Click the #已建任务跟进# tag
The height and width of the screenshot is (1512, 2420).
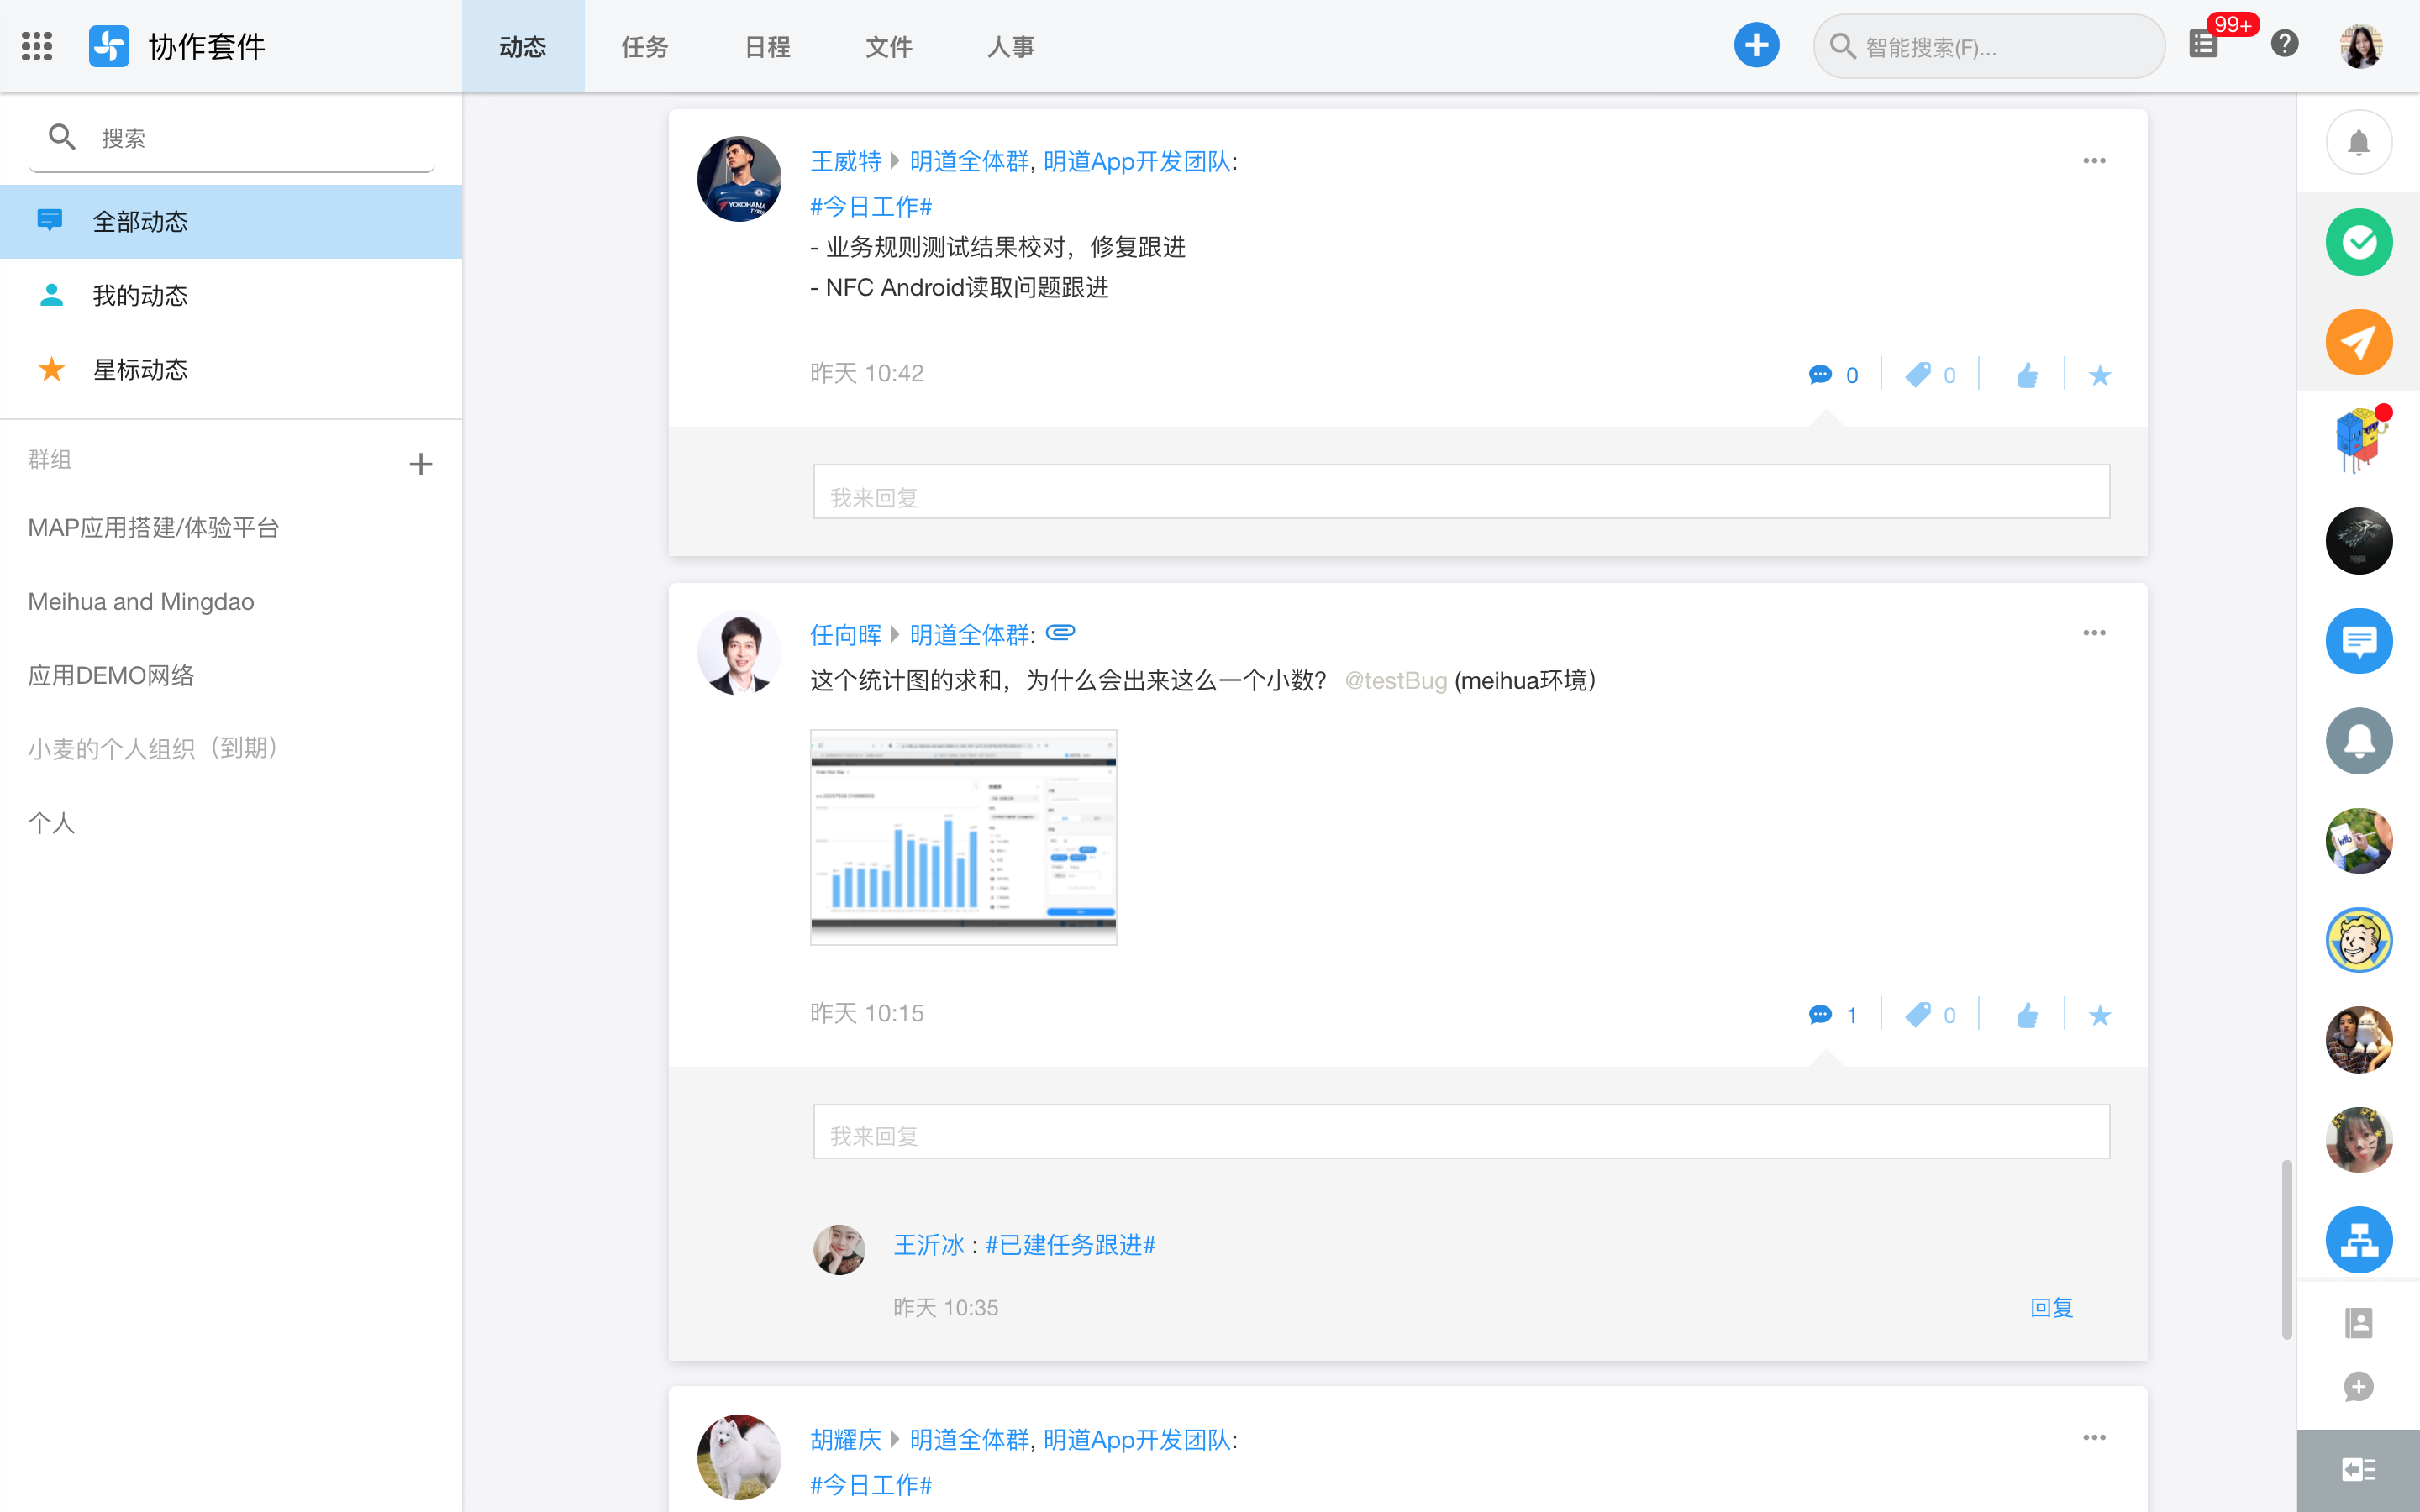pos(1070,1244)
